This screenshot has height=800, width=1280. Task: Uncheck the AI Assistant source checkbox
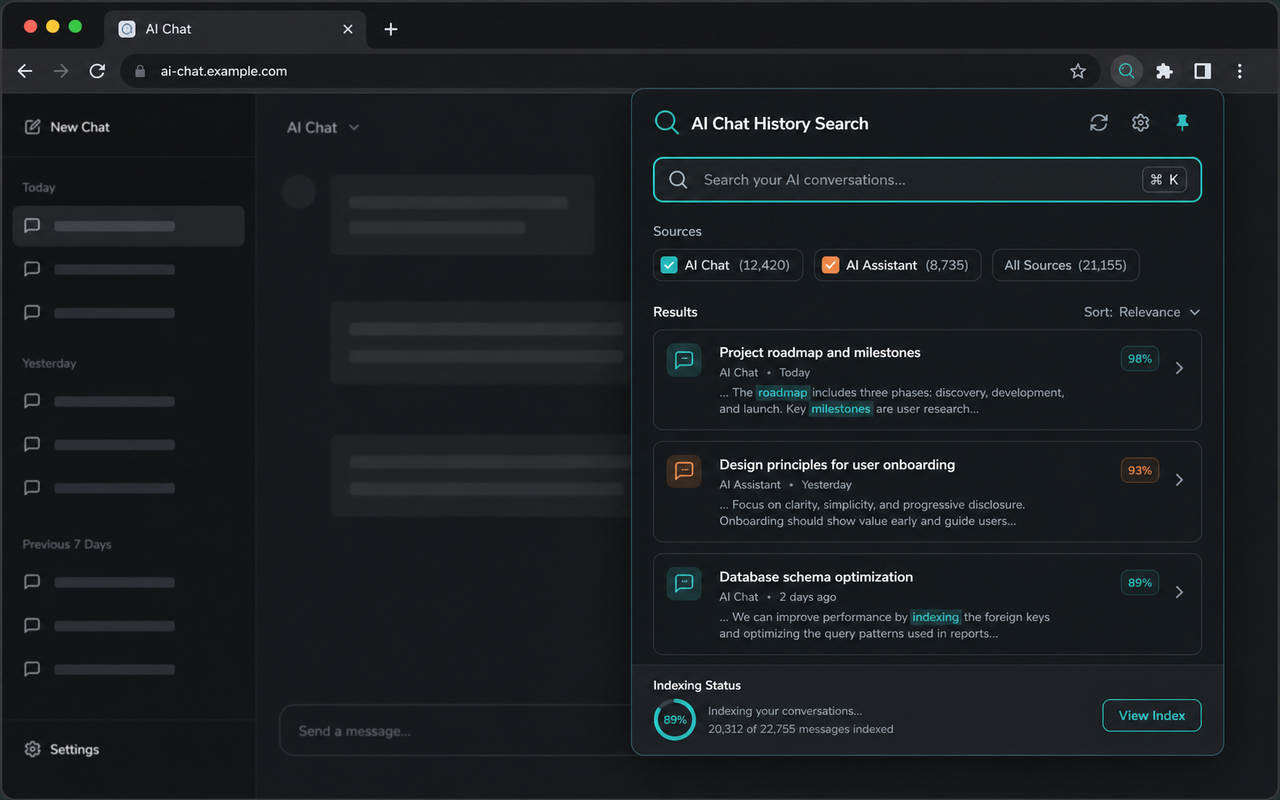(830, 265)
